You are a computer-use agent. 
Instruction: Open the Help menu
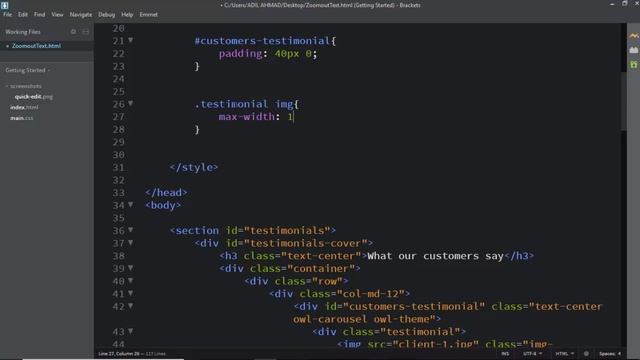[x=127, y=14]
